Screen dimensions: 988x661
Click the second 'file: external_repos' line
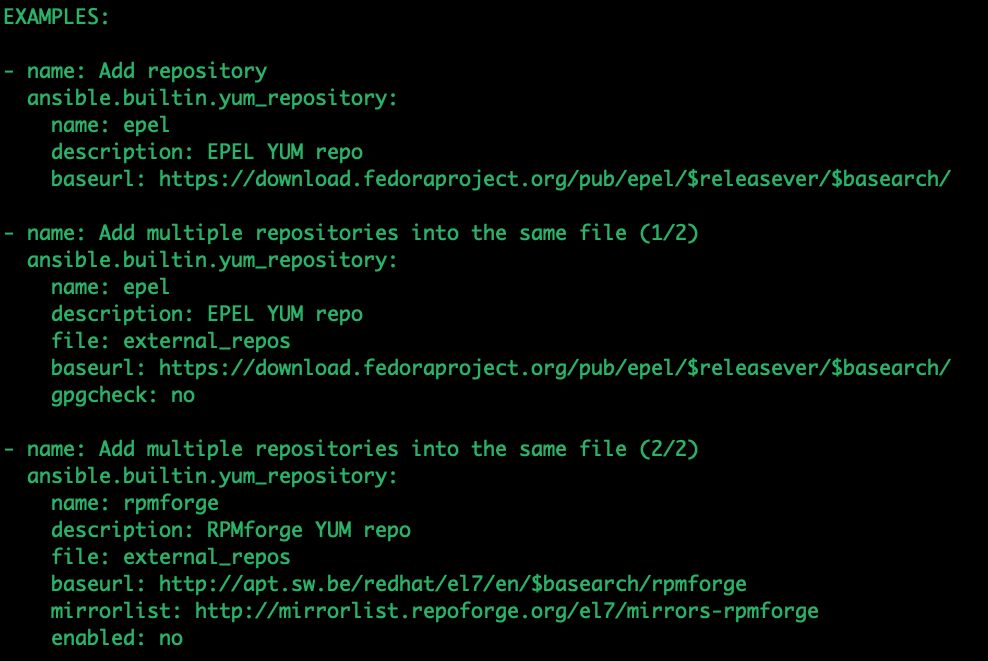coord(171,557)
